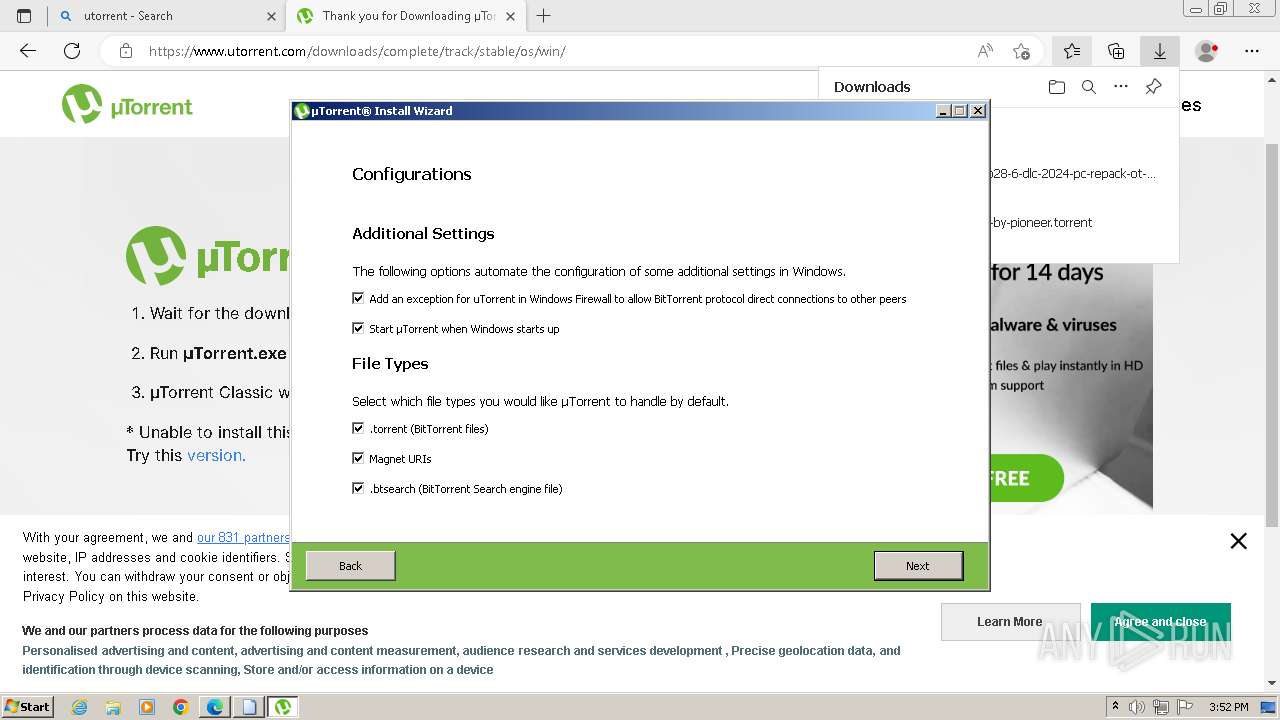Add this page to favorites
The image size is (1280, 720).
[x=1021, y=51]
